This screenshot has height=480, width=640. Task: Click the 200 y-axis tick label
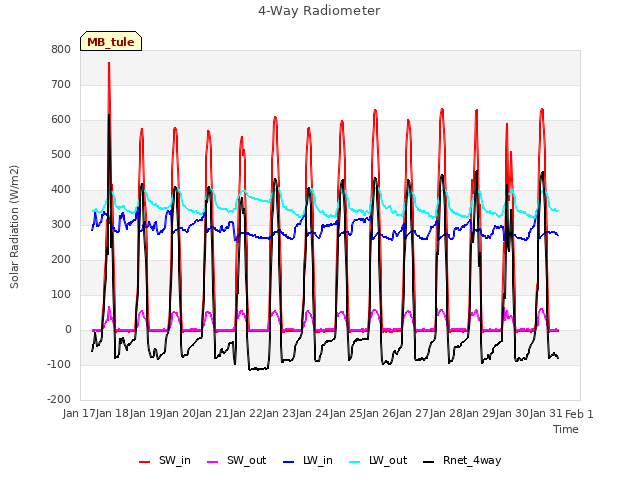[61, 260]
